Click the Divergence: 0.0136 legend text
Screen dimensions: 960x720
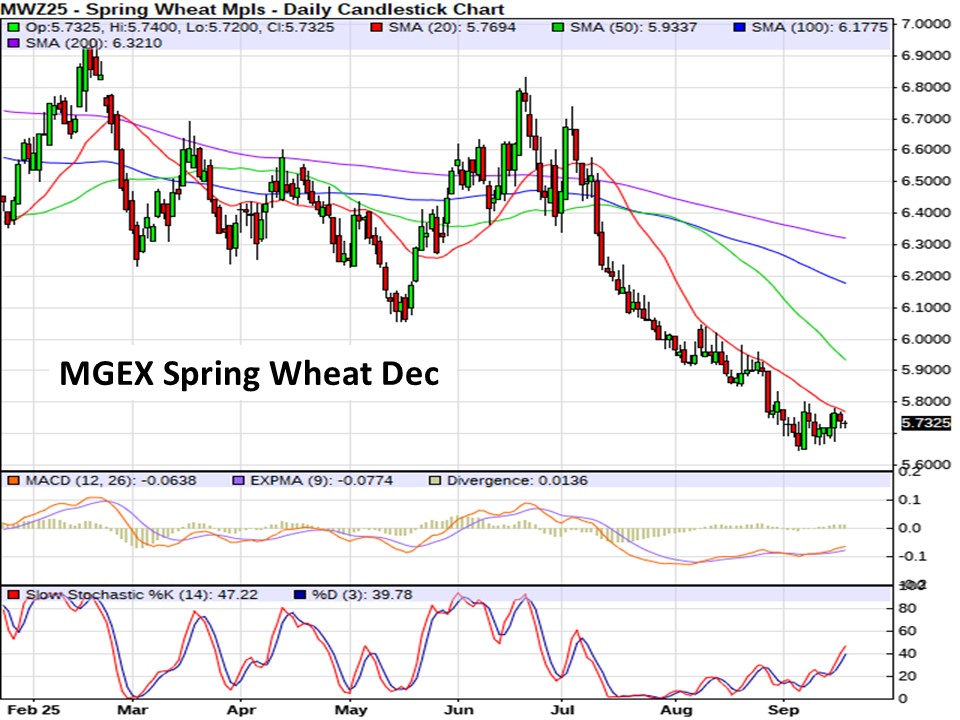click(x=517, y=481)
